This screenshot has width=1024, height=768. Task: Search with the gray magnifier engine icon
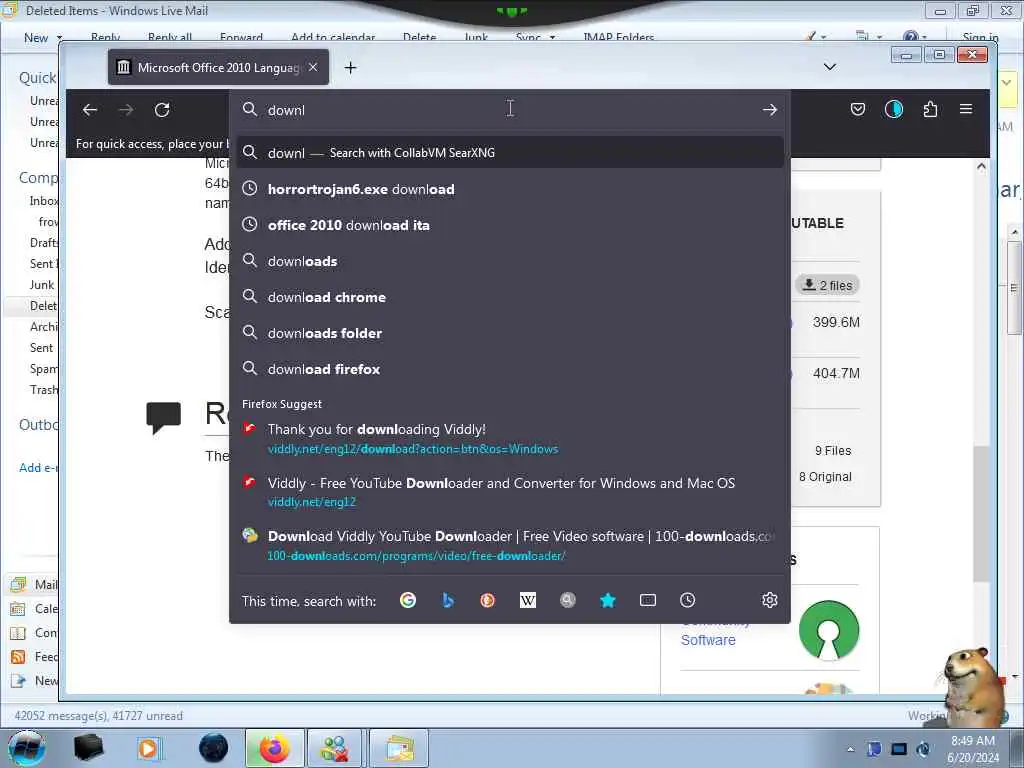tap(568, 600)
